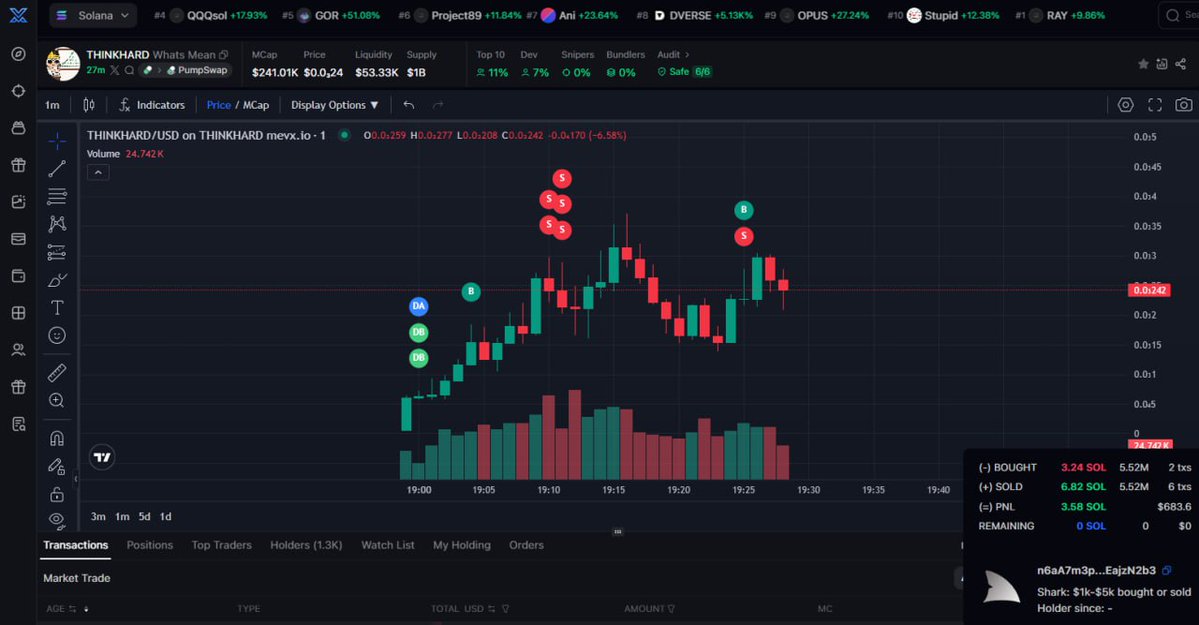
Task: Toggle lock all drawings
Action: pos(57,494)
